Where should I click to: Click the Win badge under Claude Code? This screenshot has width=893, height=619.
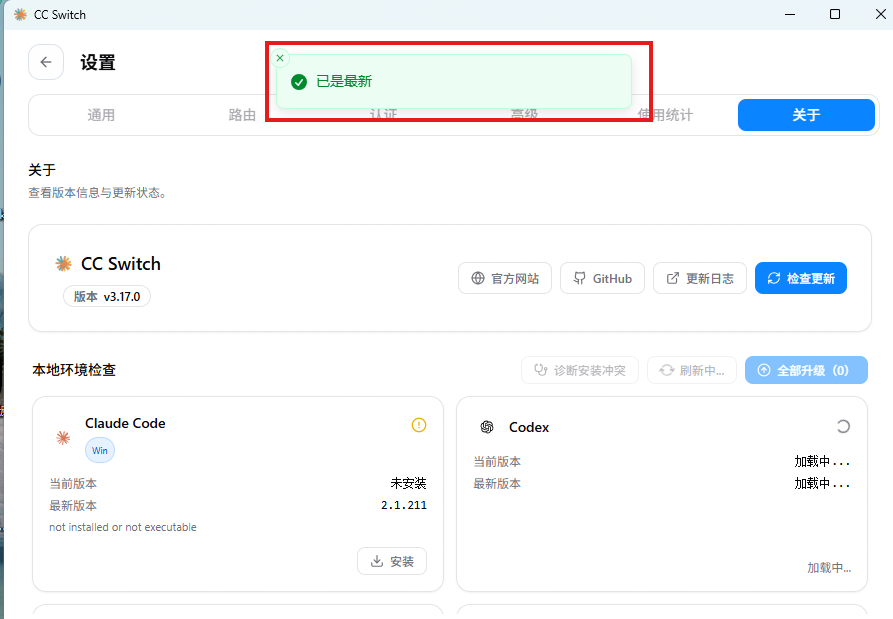[100, 450]
